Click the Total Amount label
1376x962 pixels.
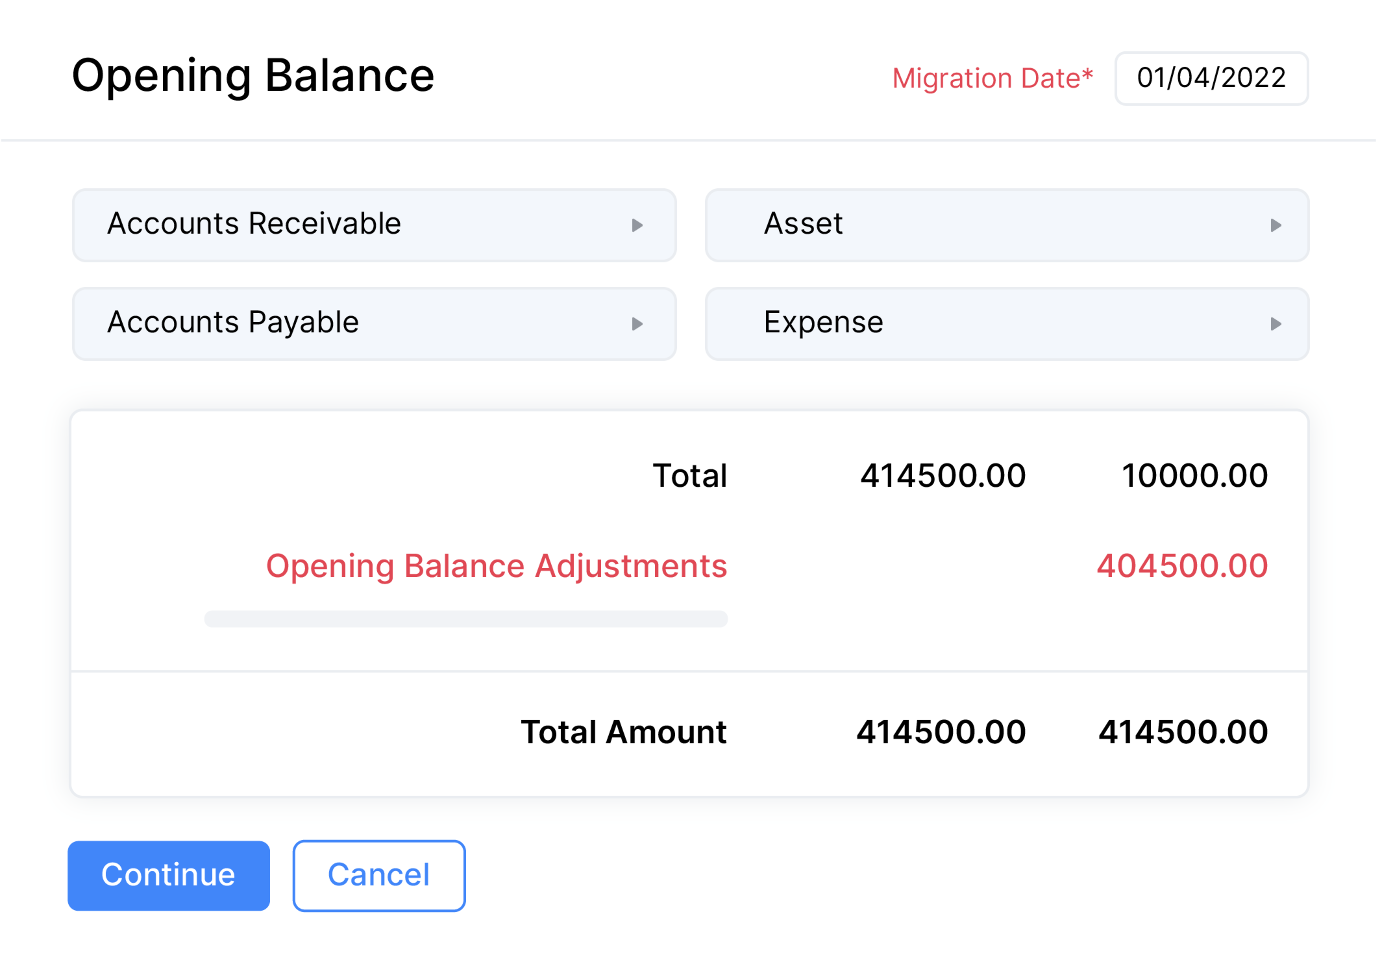click(x=623, y=732)
